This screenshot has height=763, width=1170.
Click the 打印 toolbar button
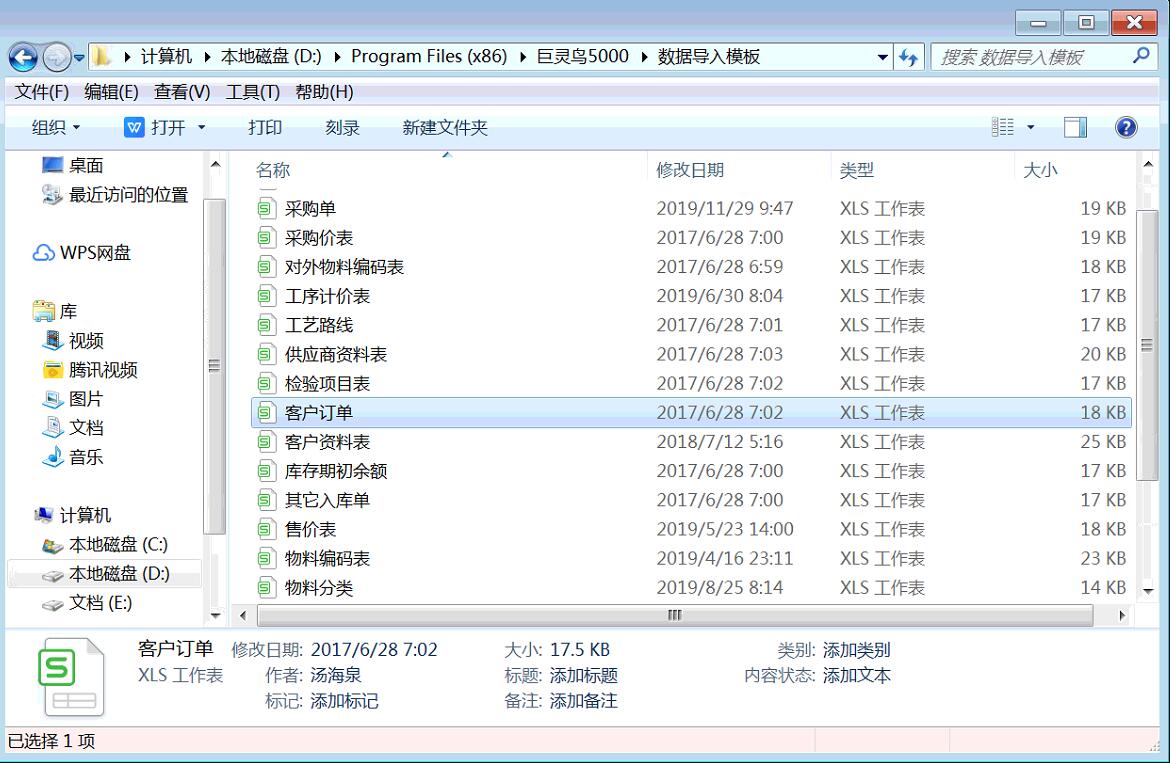coord(265,128)
